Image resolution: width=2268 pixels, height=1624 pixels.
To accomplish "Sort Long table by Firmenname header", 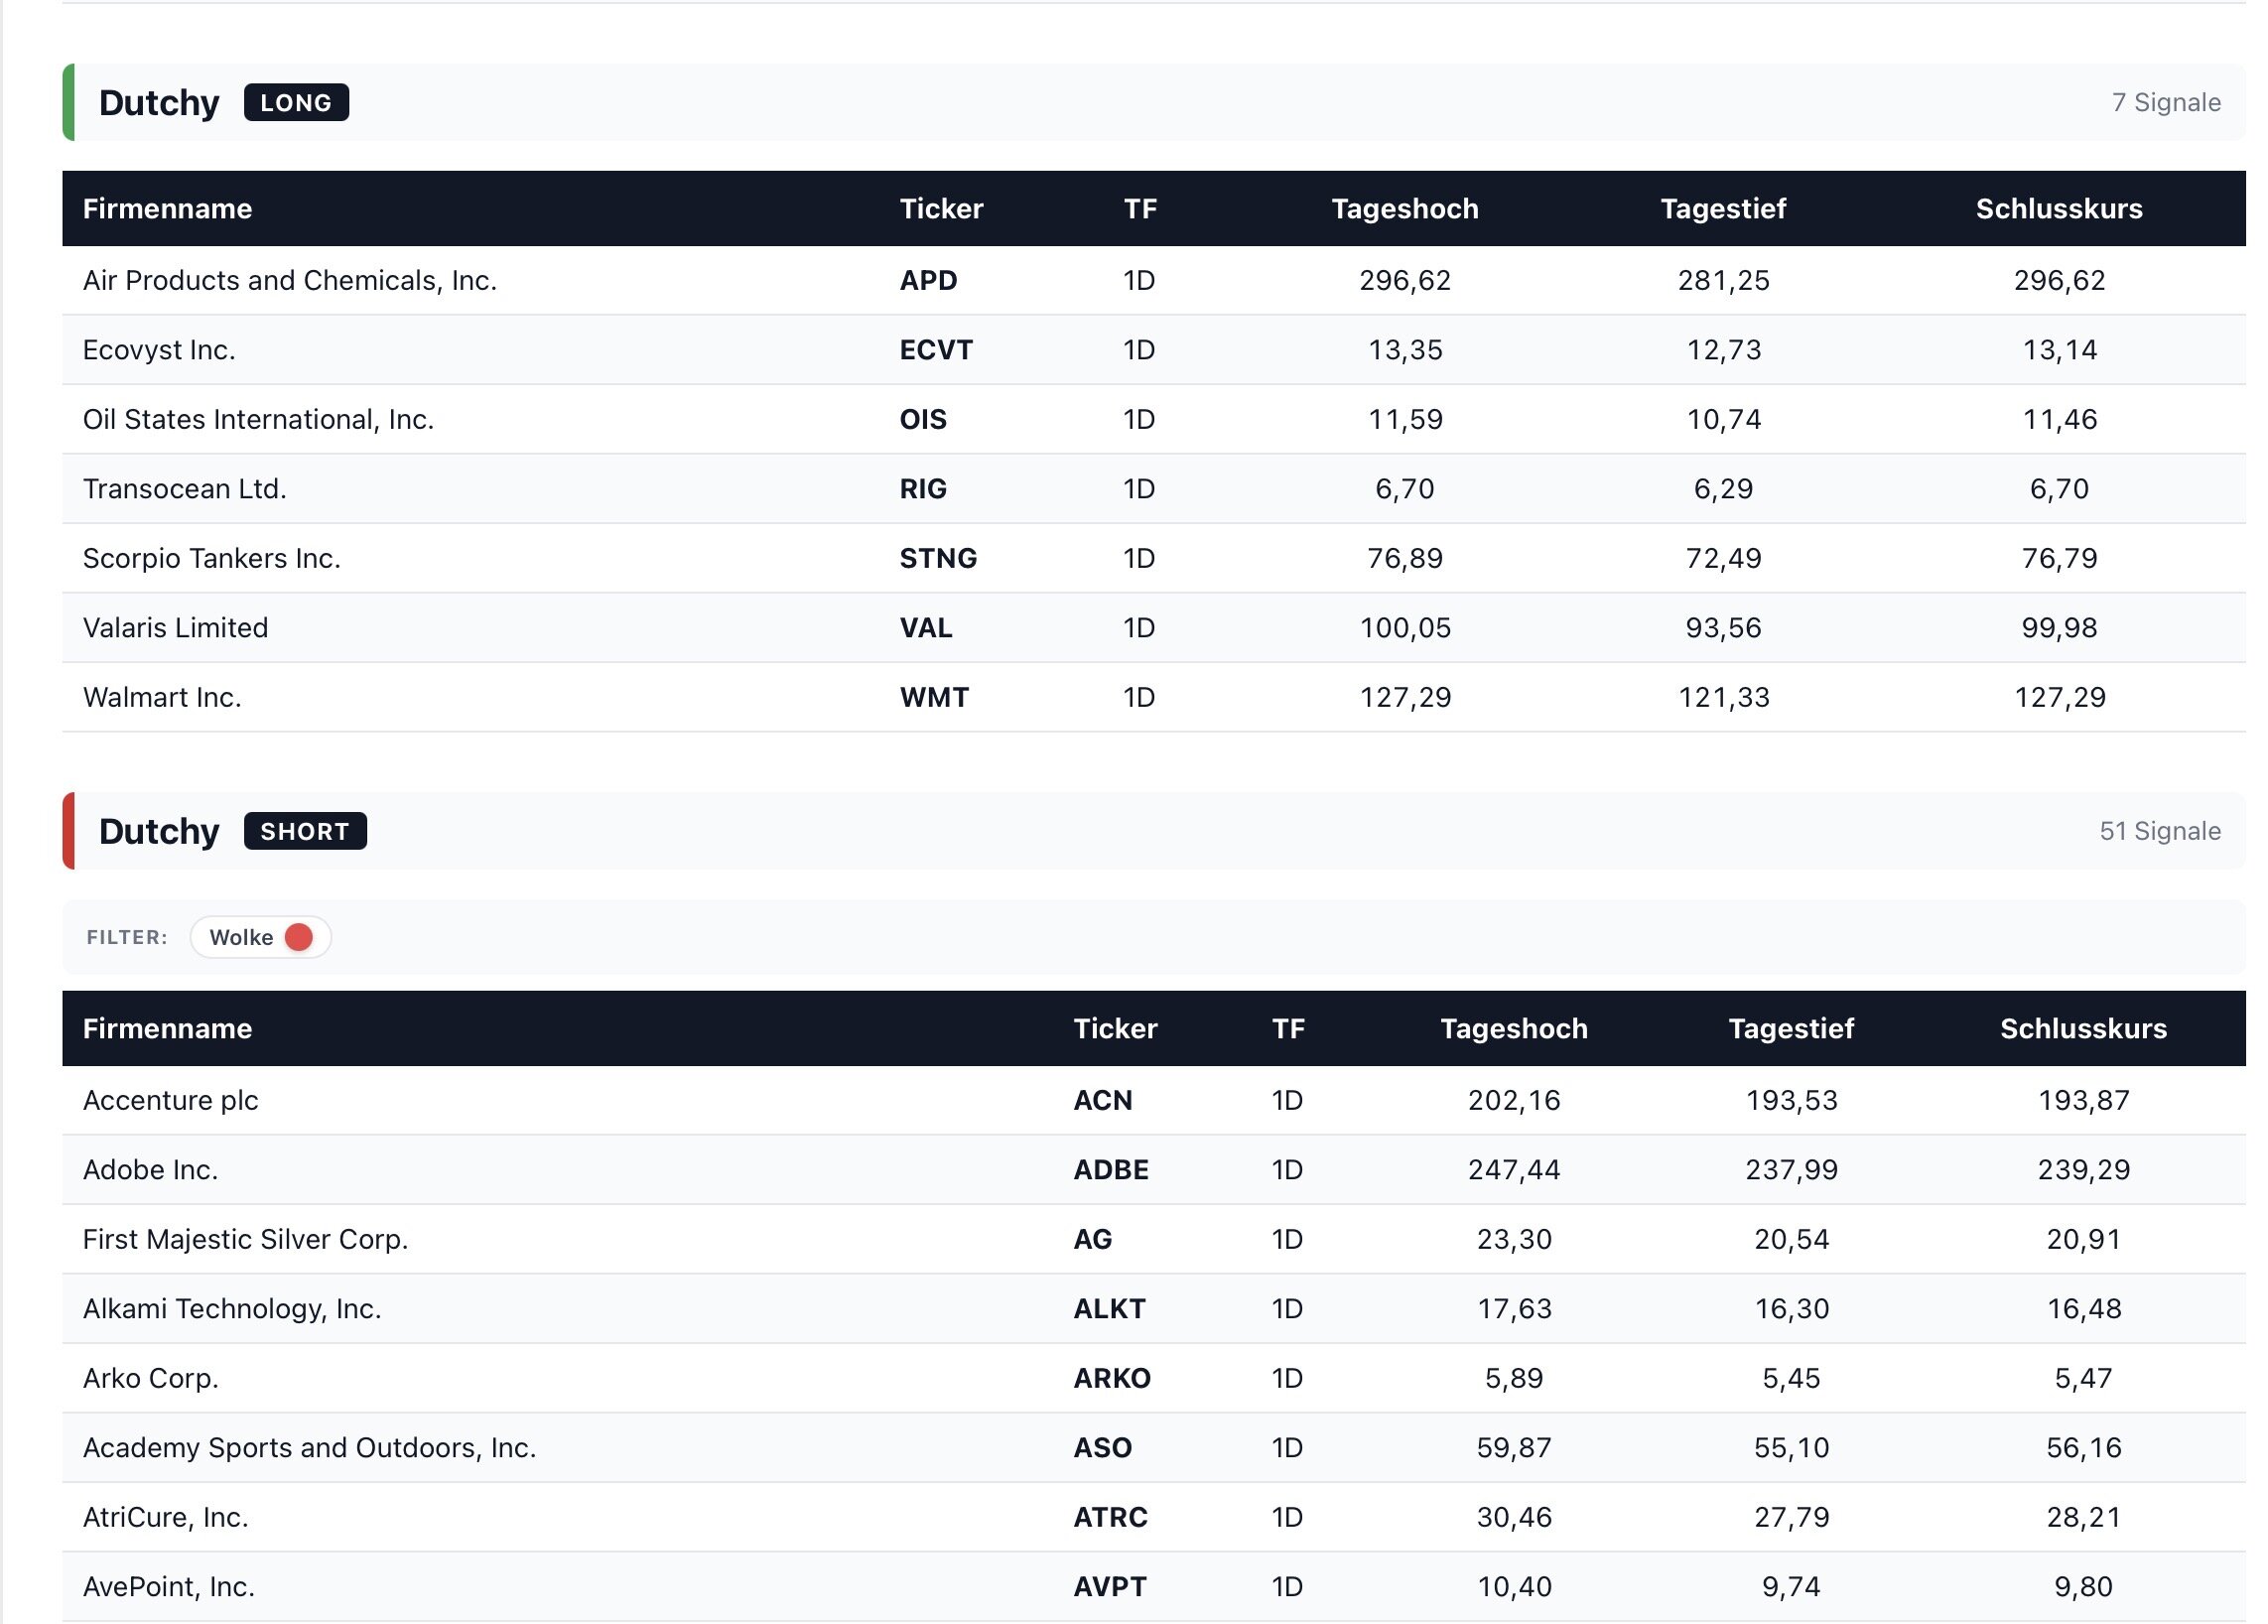I will click(167, 209).
